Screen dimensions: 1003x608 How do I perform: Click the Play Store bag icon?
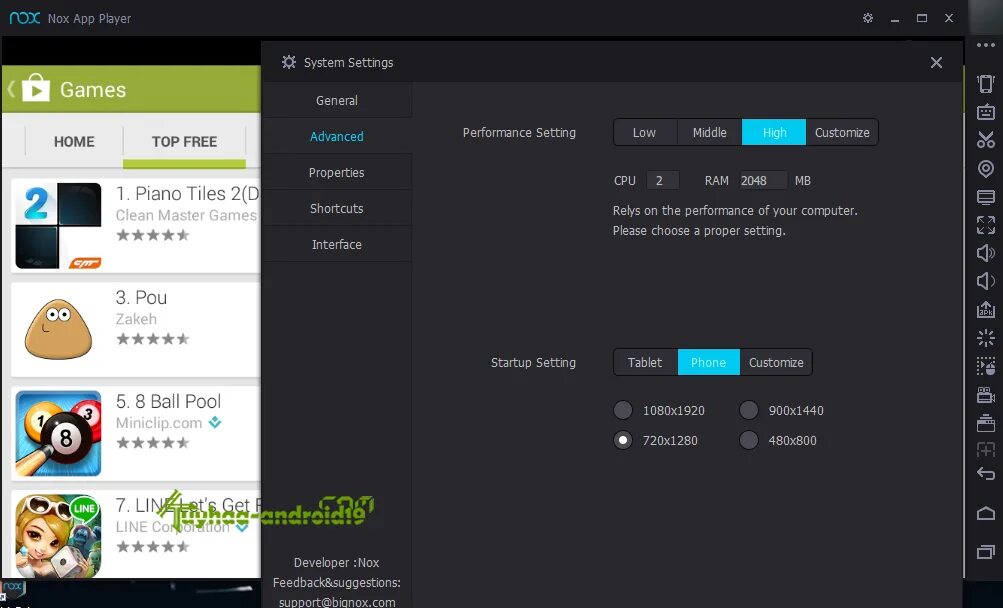coord(36,88)
